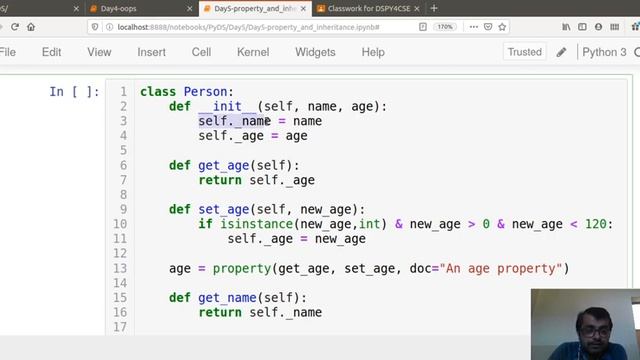This screenshot has width=640, height=360.
Task: Reload the page with the refresh icon
Action: [15, 27]
